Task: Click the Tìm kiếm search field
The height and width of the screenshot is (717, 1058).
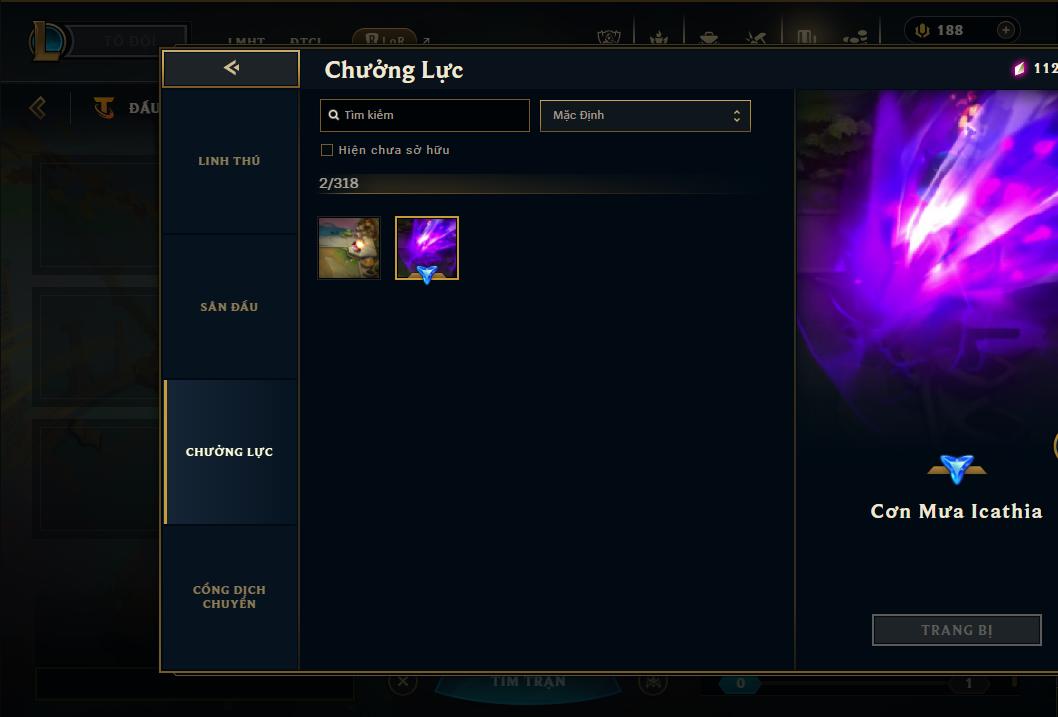Action: [424, 115]
